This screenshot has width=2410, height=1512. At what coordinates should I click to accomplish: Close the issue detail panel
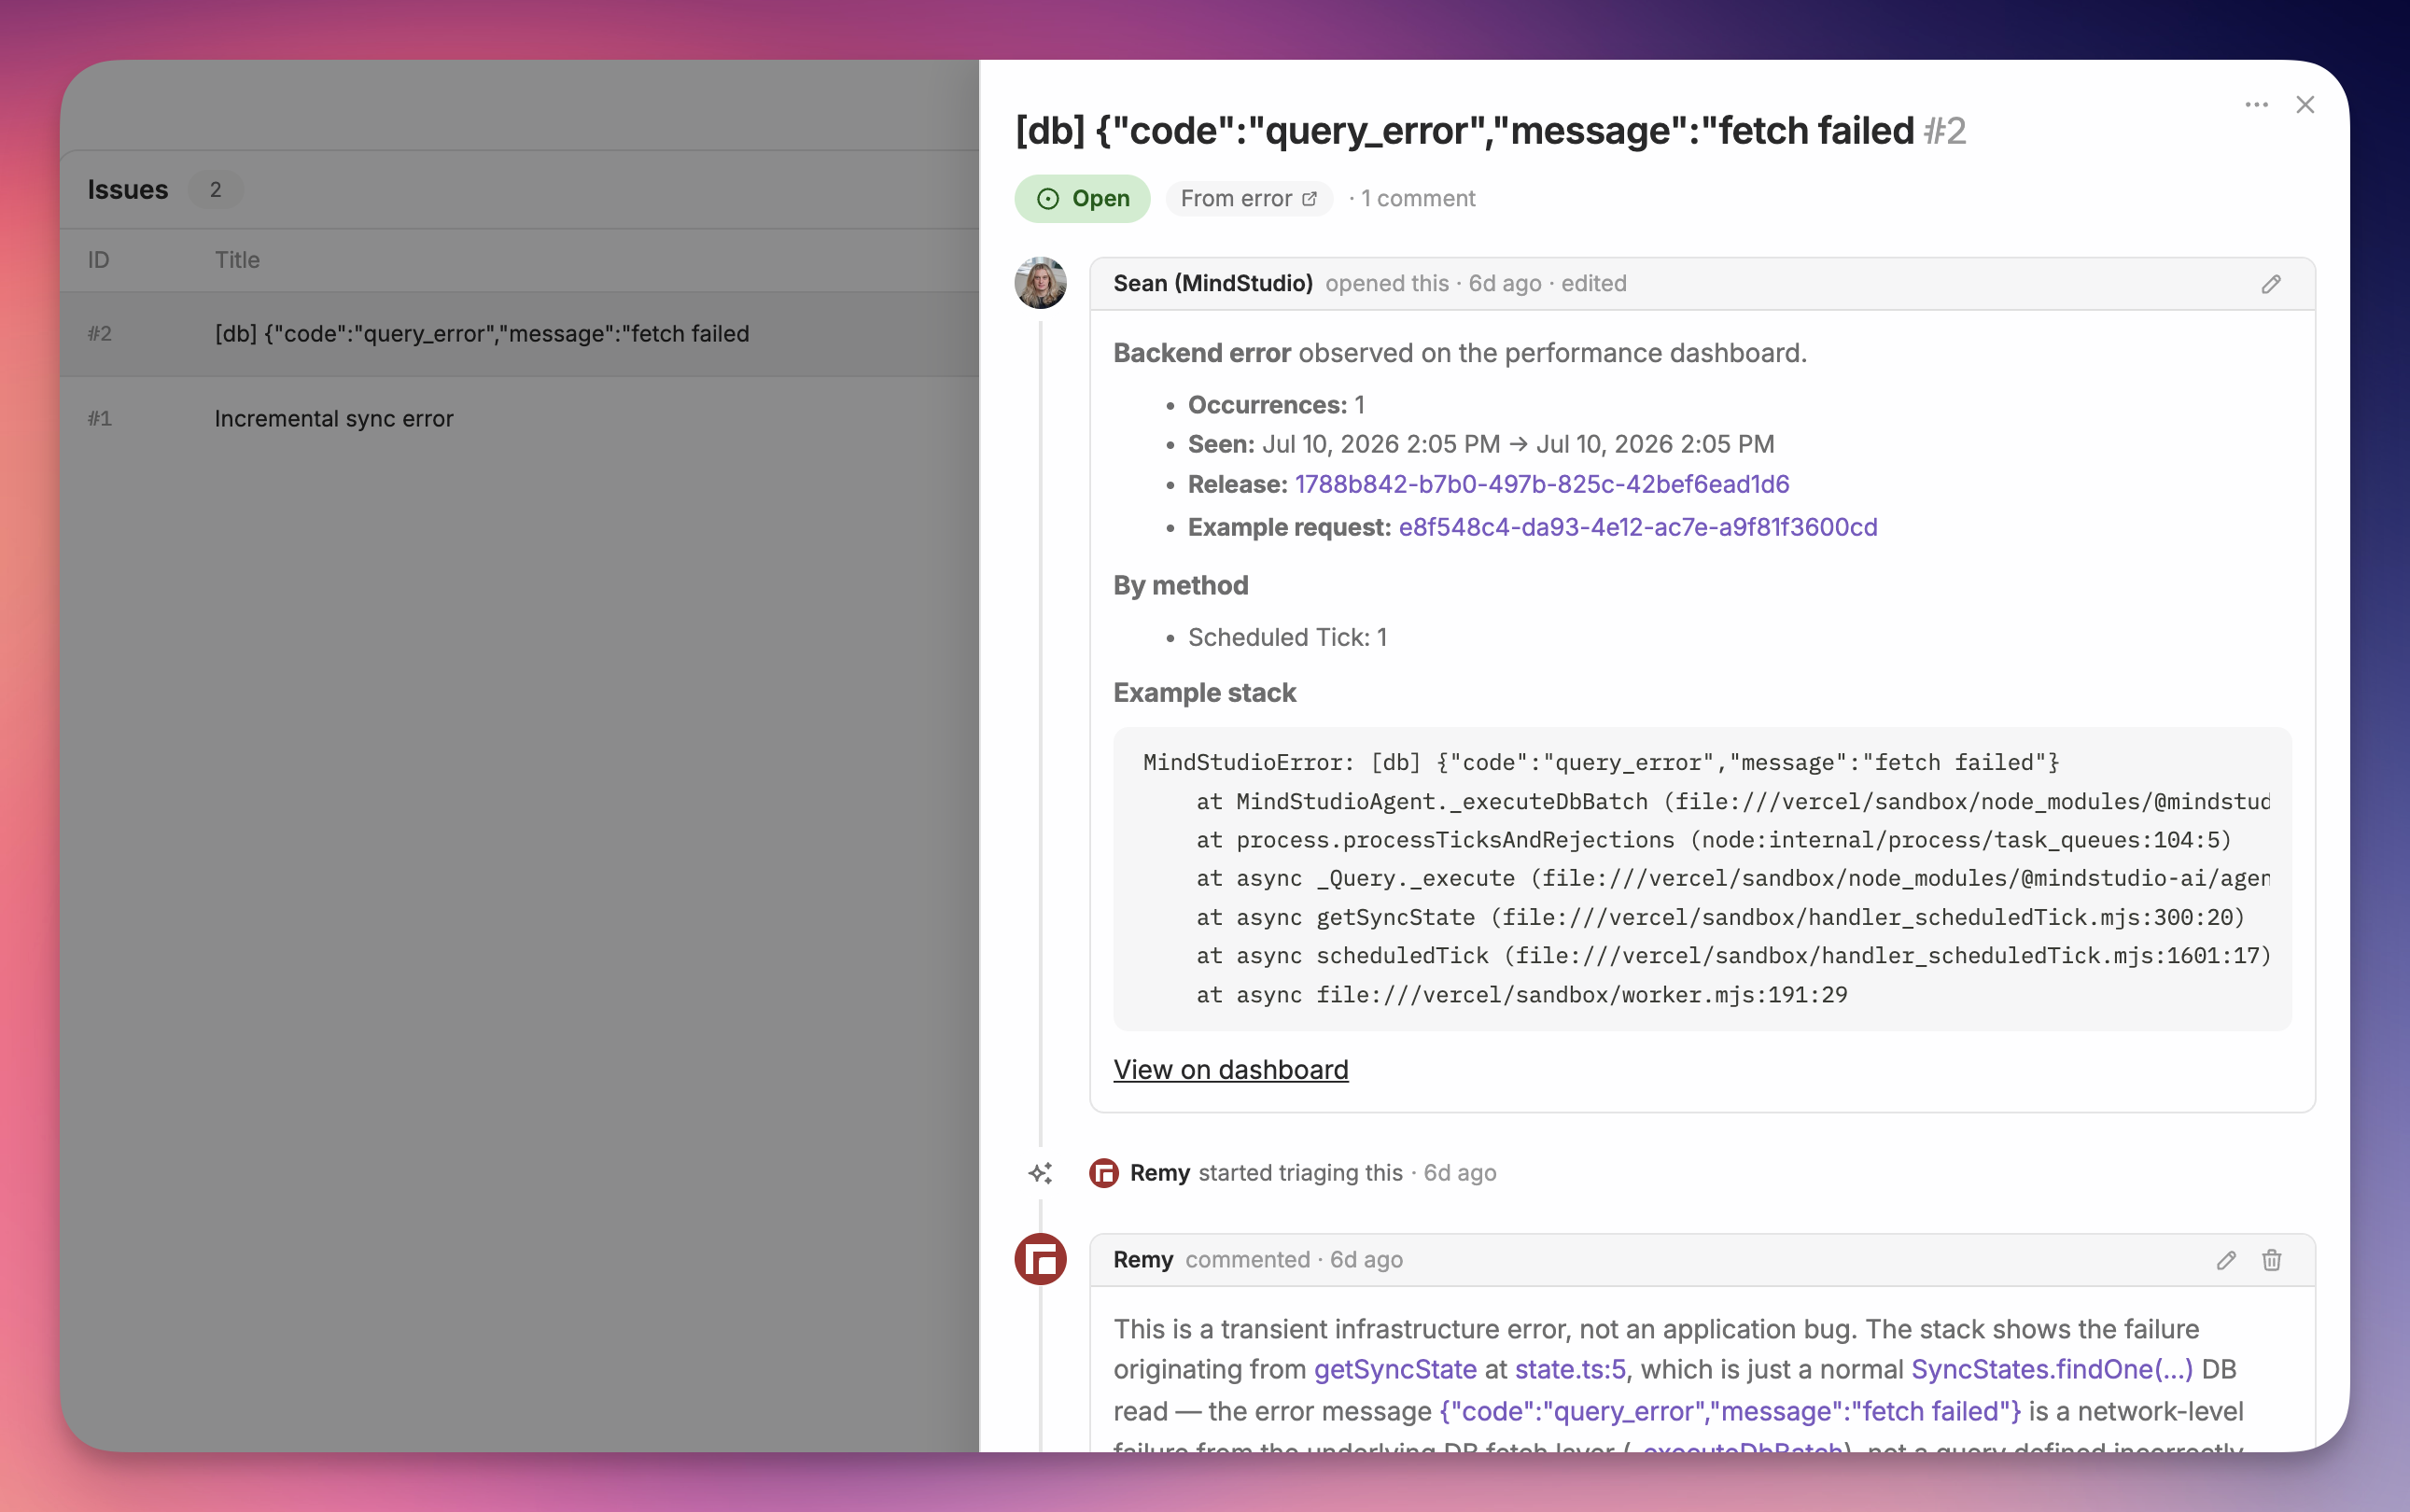pyautogui.click(x=2305, y=105)
